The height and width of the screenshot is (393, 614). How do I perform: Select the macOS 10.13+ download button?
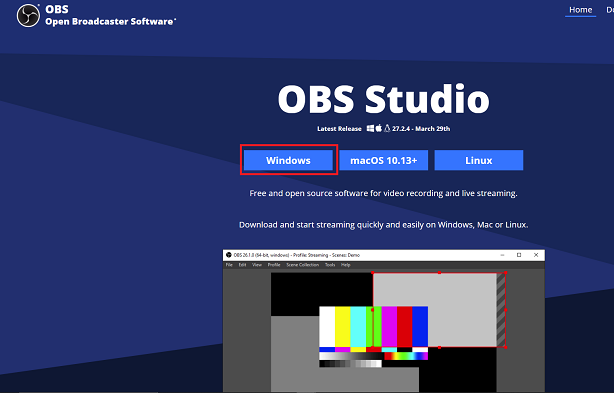pos(383,160)
